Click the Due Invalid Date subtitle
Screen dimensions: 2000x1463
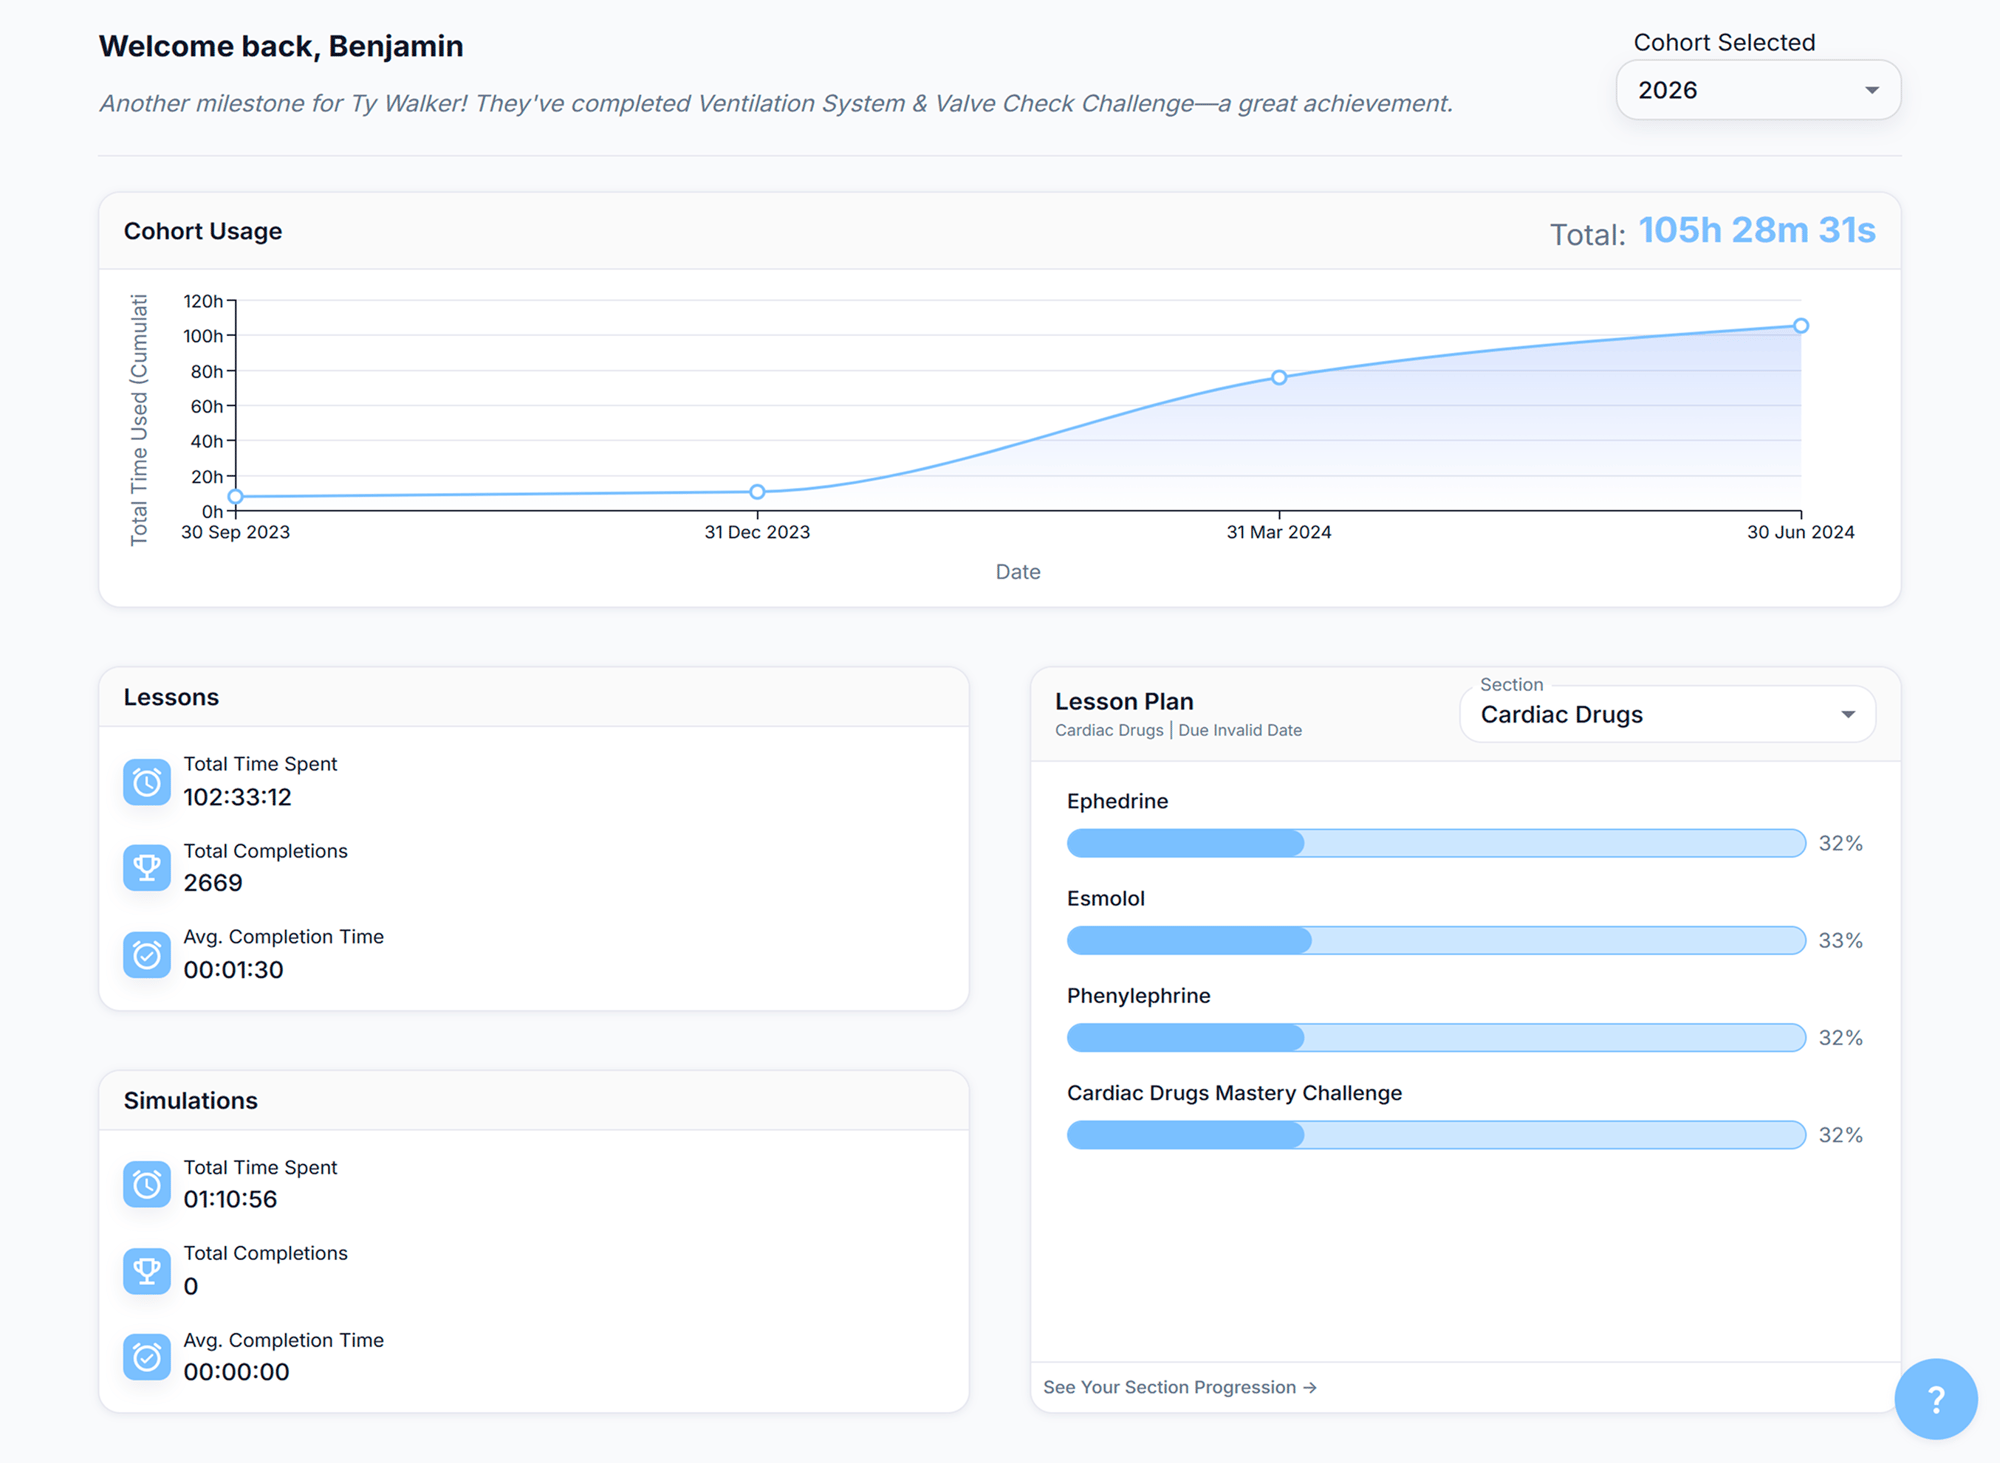[x=1240, y=730]
